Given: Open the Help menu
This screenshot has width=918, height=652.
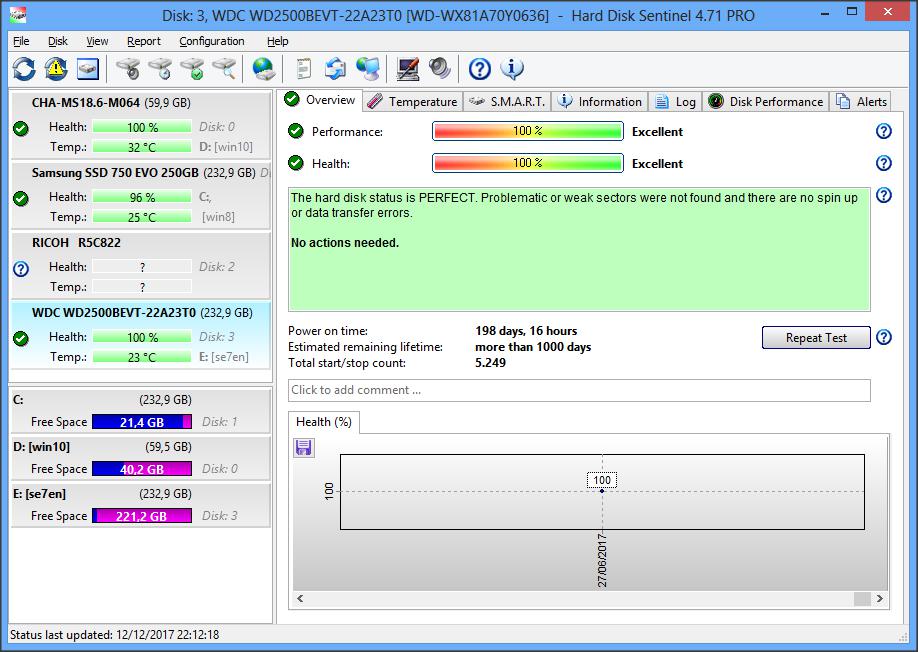Looking at the screenshot, I should 278,41.
